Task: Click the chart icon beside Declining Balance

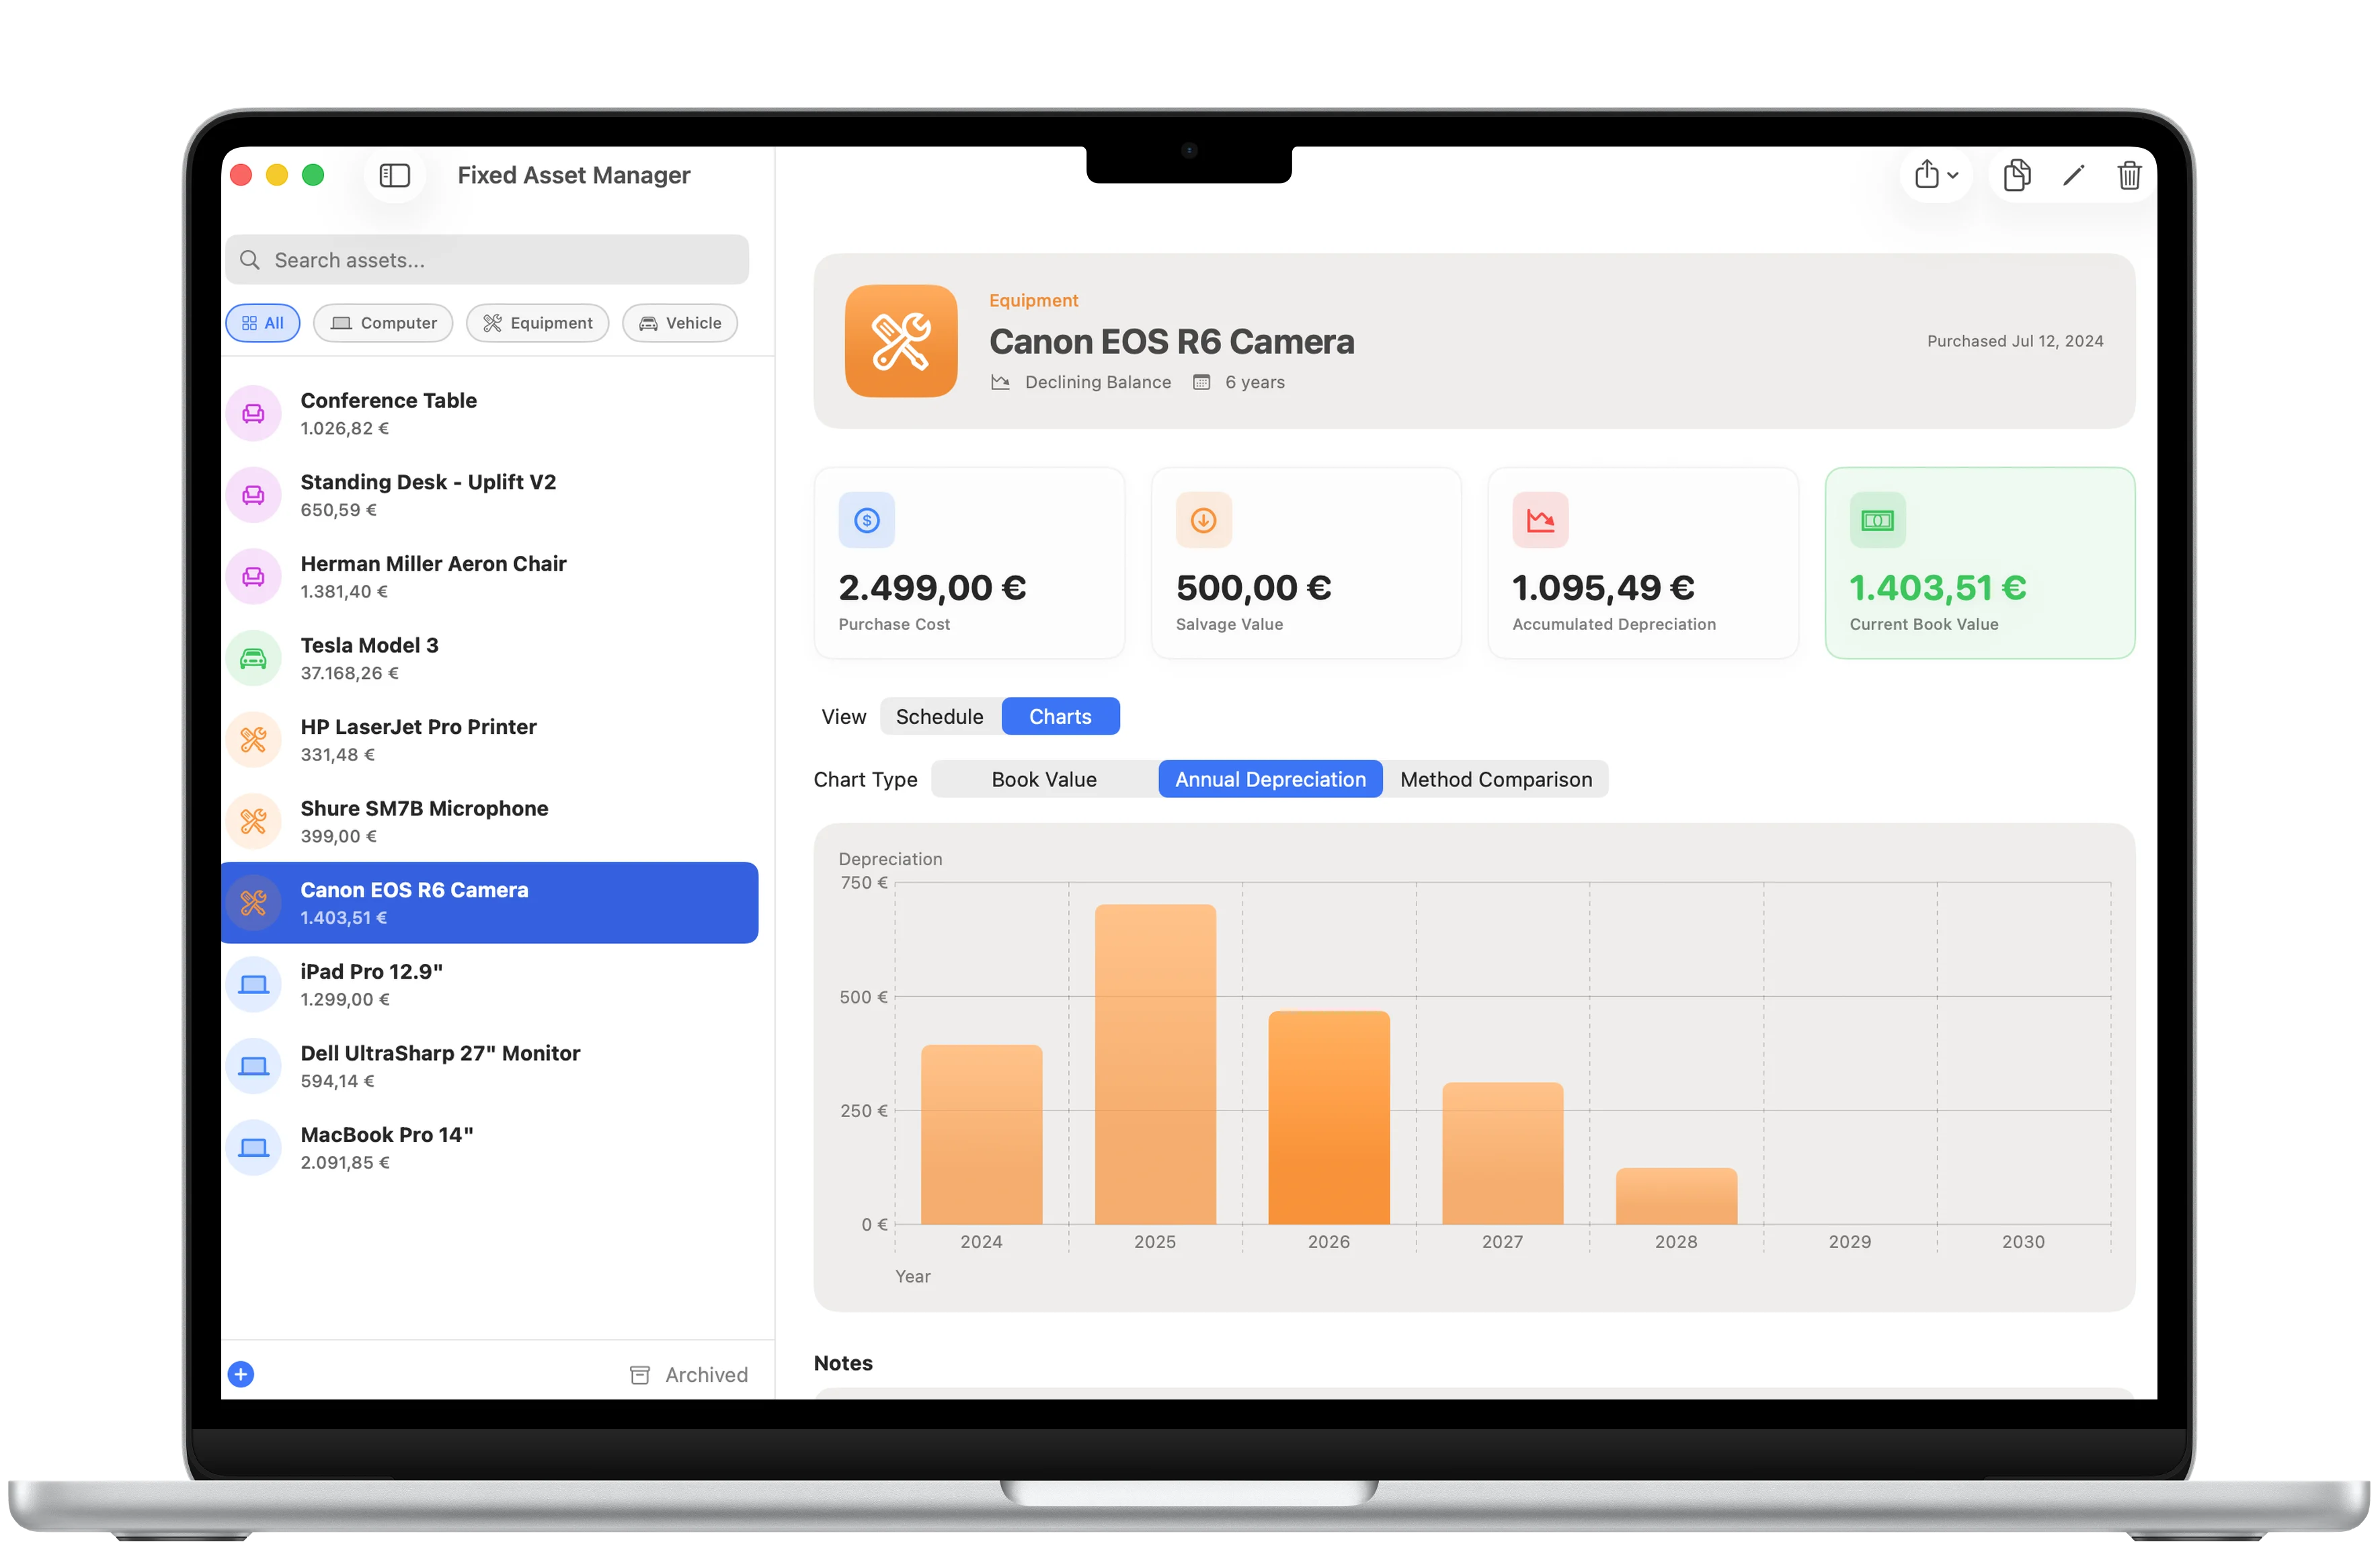Action: pos(1000,382)
